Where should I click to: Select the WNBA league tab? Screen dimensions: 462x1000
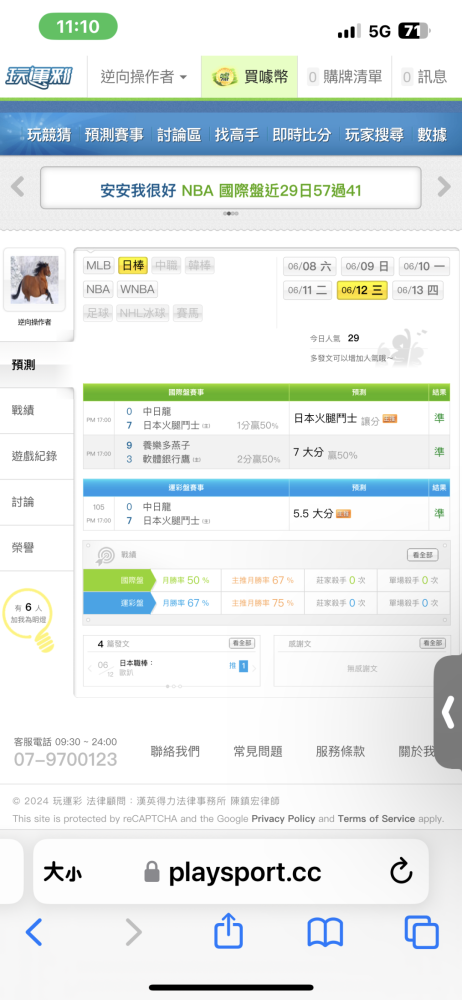tap(137, 289)
